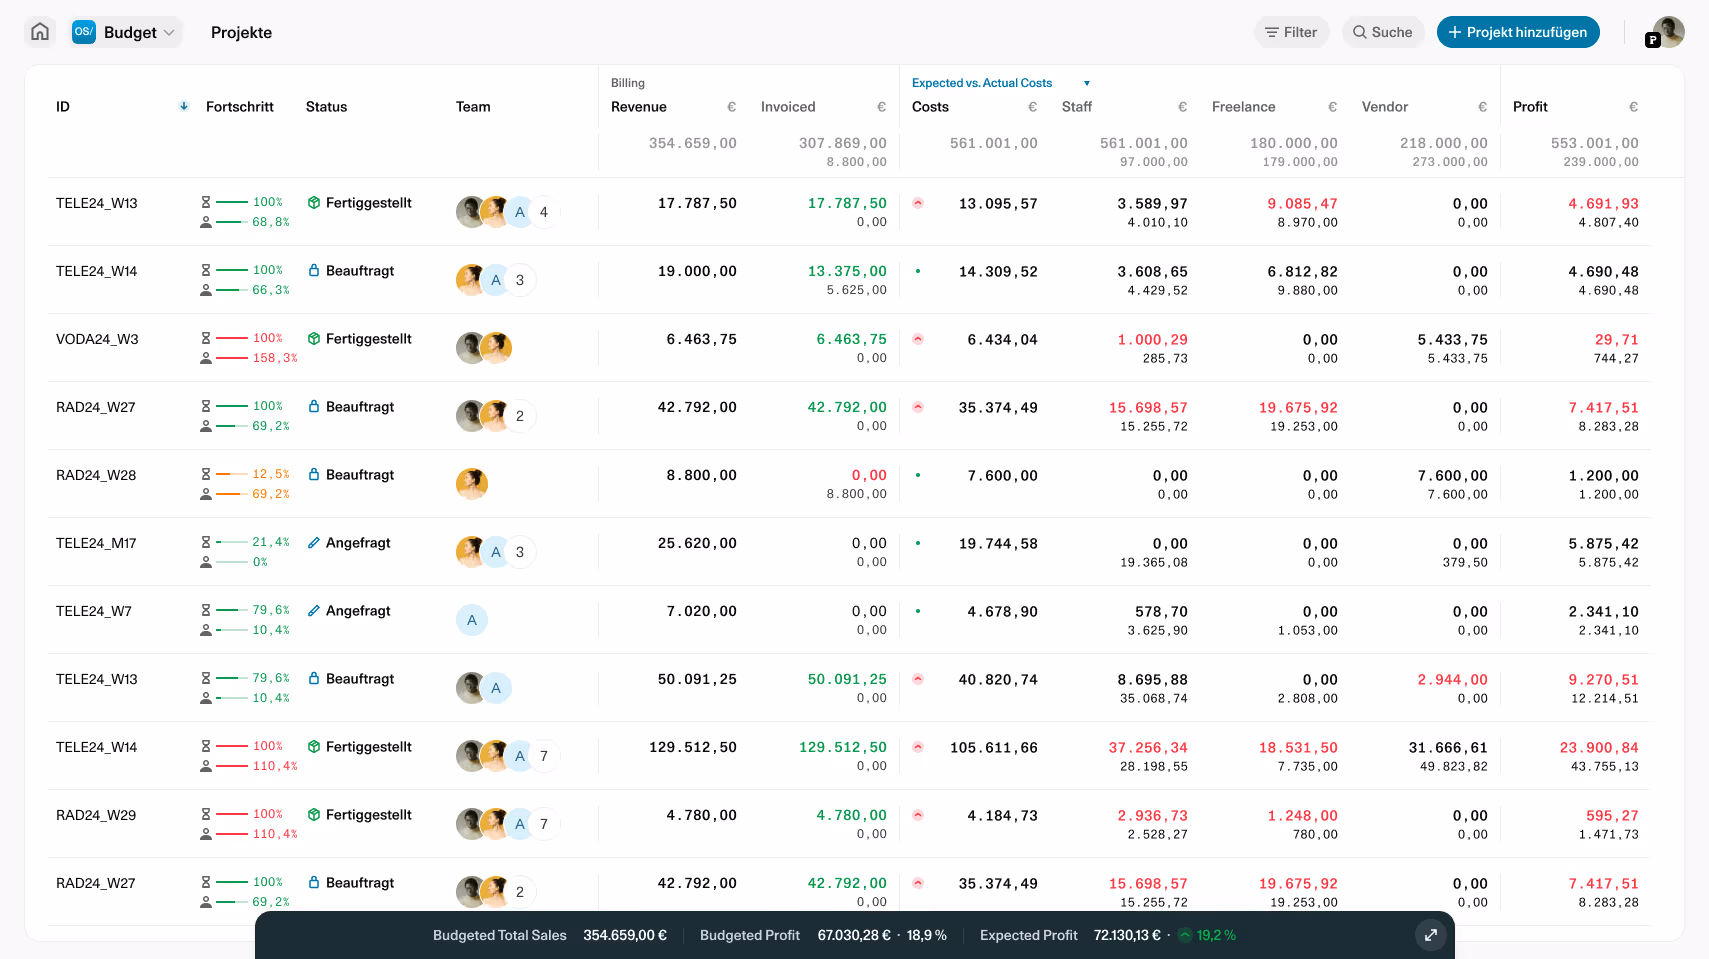Open the Filter button
The image size is (1709, 959).
pos(1291,32)
